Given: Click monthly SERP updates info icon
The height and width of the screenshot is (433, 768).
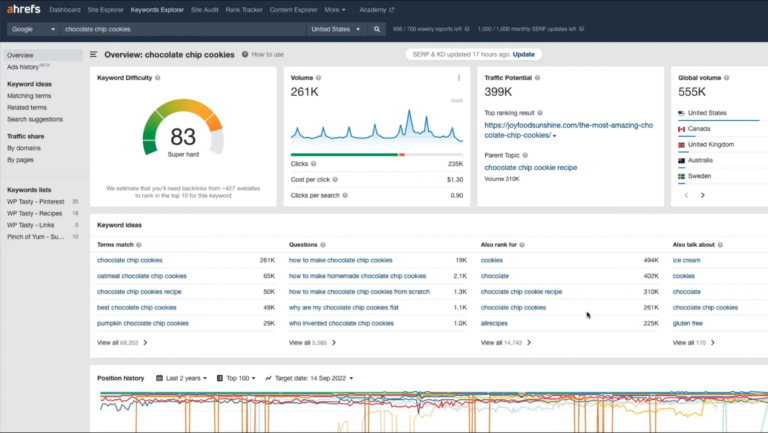Looking at the screenshot, I should click(x=581, y=29).
